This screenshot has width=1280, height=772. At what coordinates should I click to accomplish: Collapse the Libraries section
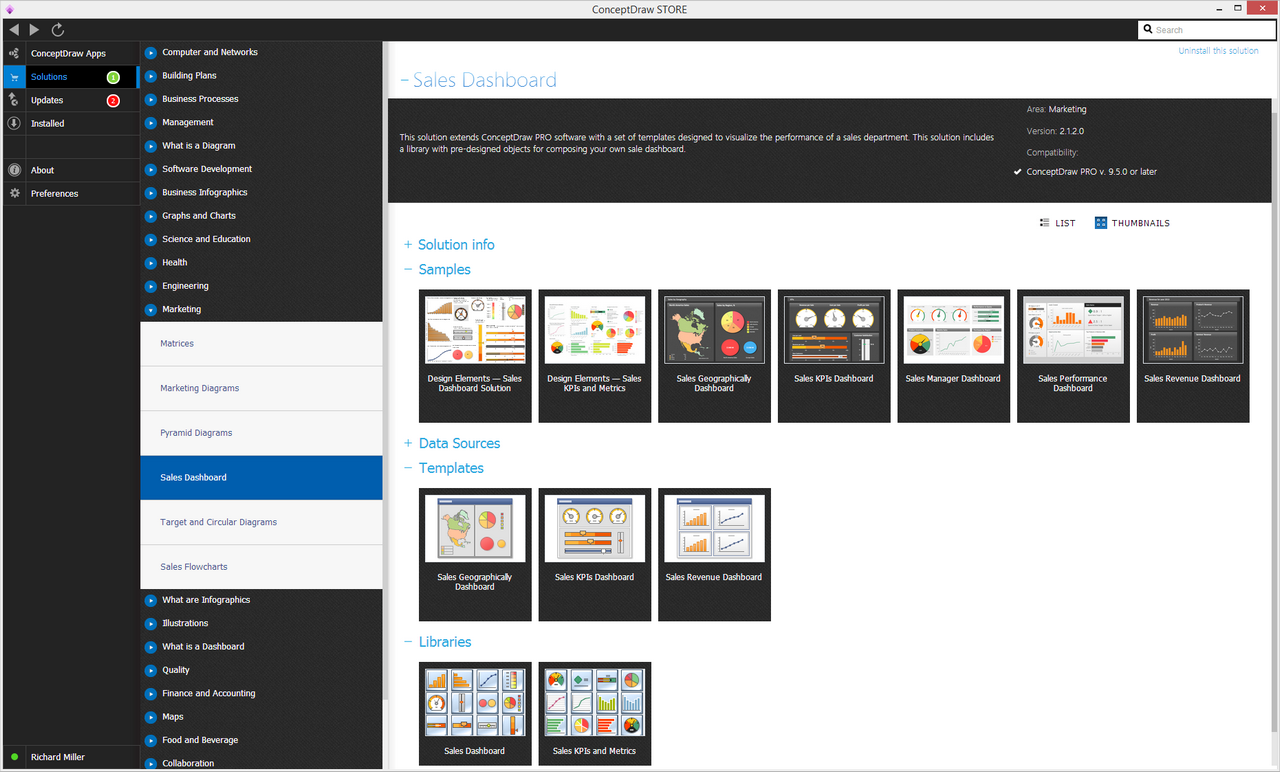coord(408,642)
